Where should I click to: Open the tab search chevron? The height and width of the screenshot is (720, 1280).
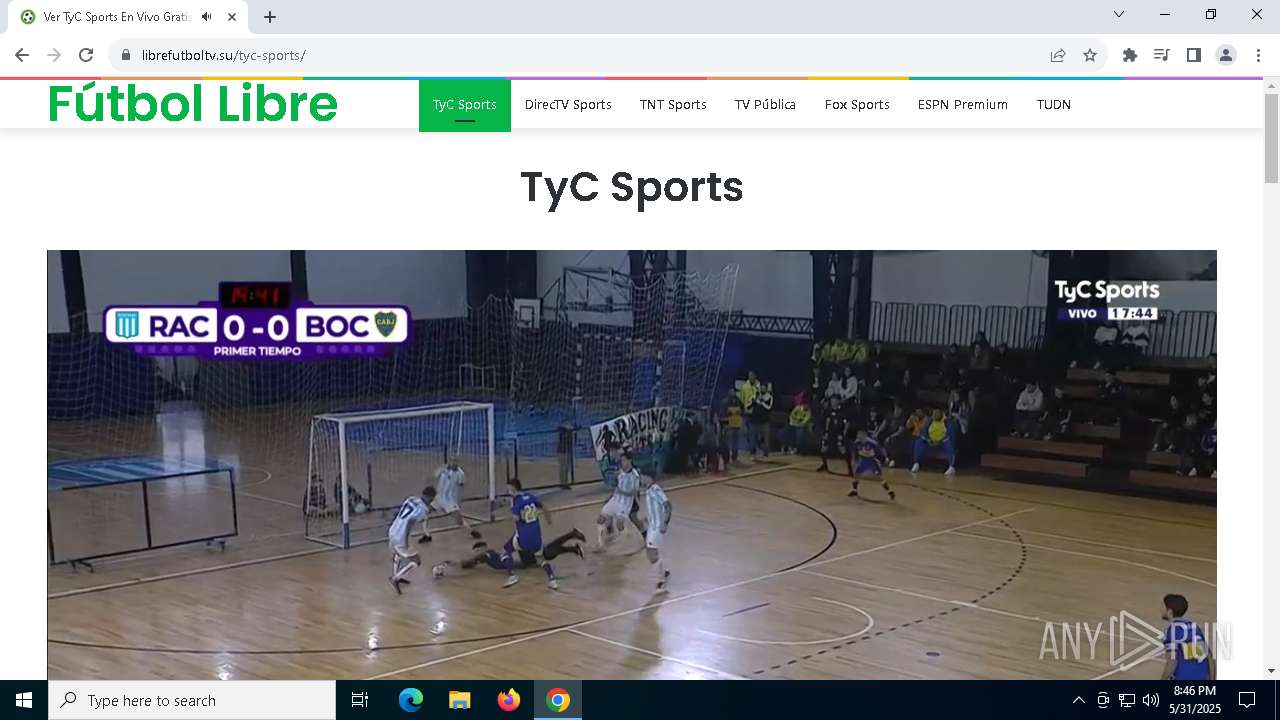click(1119, 14)
